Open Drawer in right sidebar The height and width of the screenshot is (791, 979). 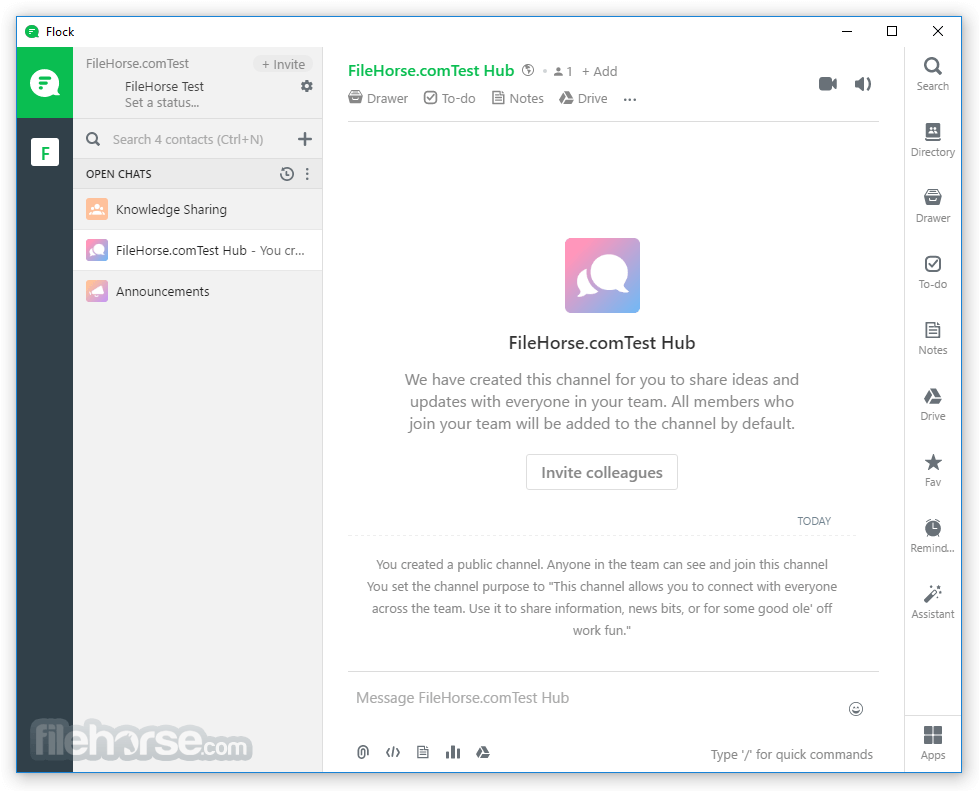933,207
